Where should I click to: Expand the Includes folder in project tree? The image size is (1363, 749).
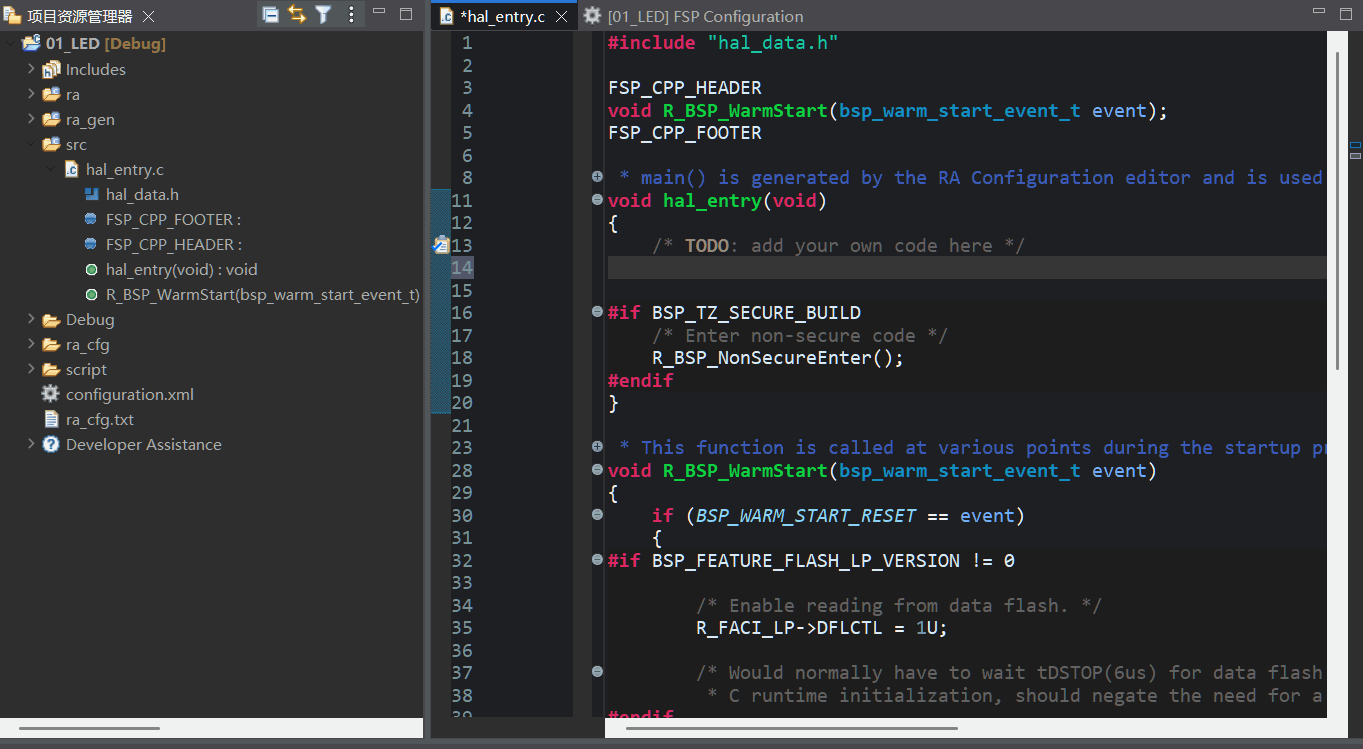31,69
